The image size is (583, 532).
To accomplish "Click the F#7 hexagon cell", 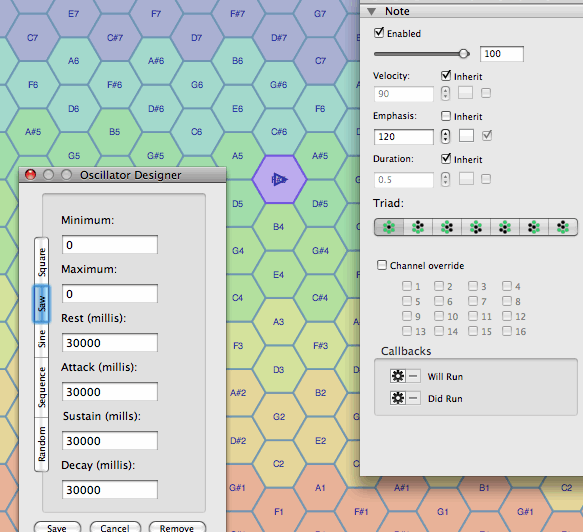I will click(238, 14).
